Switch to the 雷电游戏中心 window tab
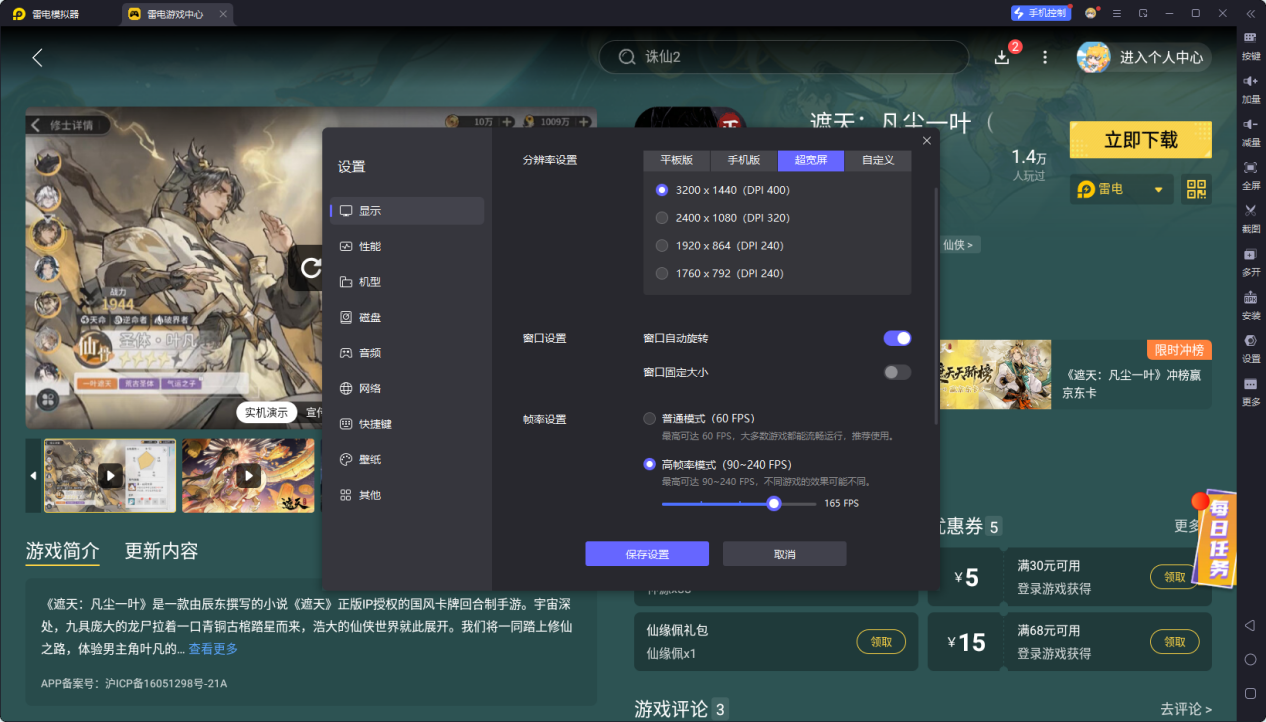 pos(176,14)
